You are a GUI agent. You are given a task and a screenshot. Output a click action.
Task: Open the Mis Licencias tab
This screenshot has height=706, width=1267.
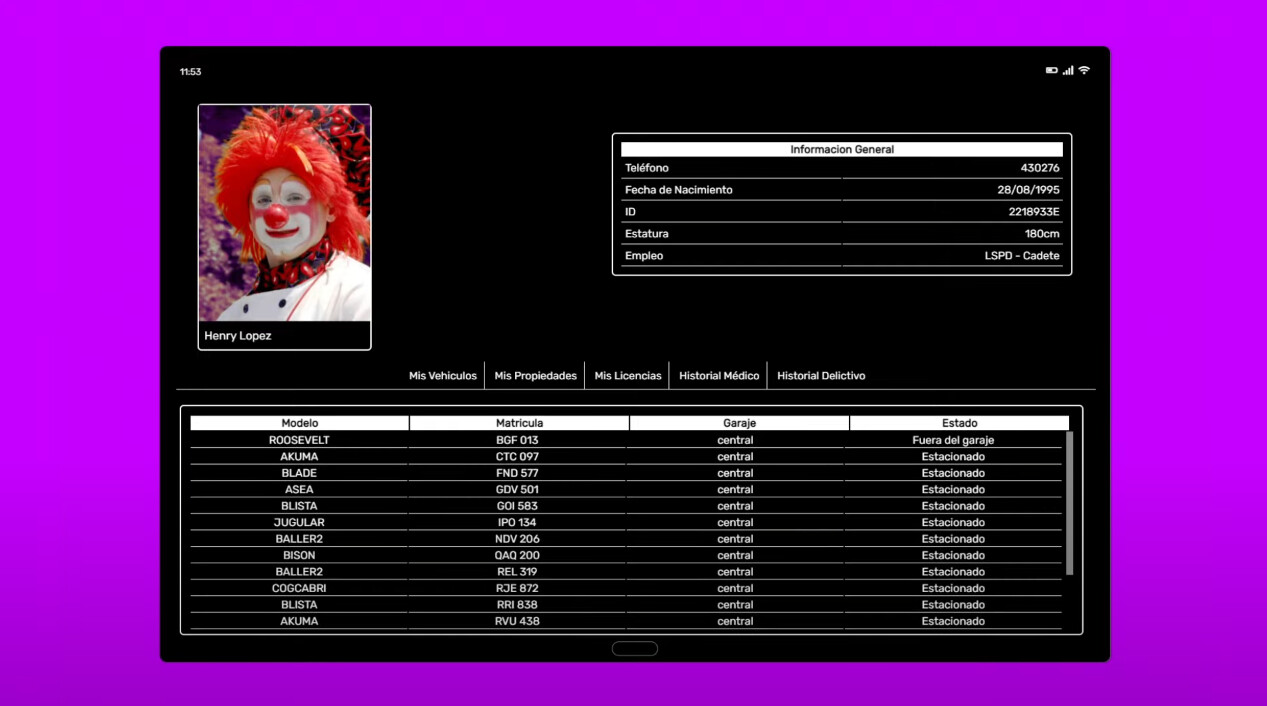click(628, 376)
